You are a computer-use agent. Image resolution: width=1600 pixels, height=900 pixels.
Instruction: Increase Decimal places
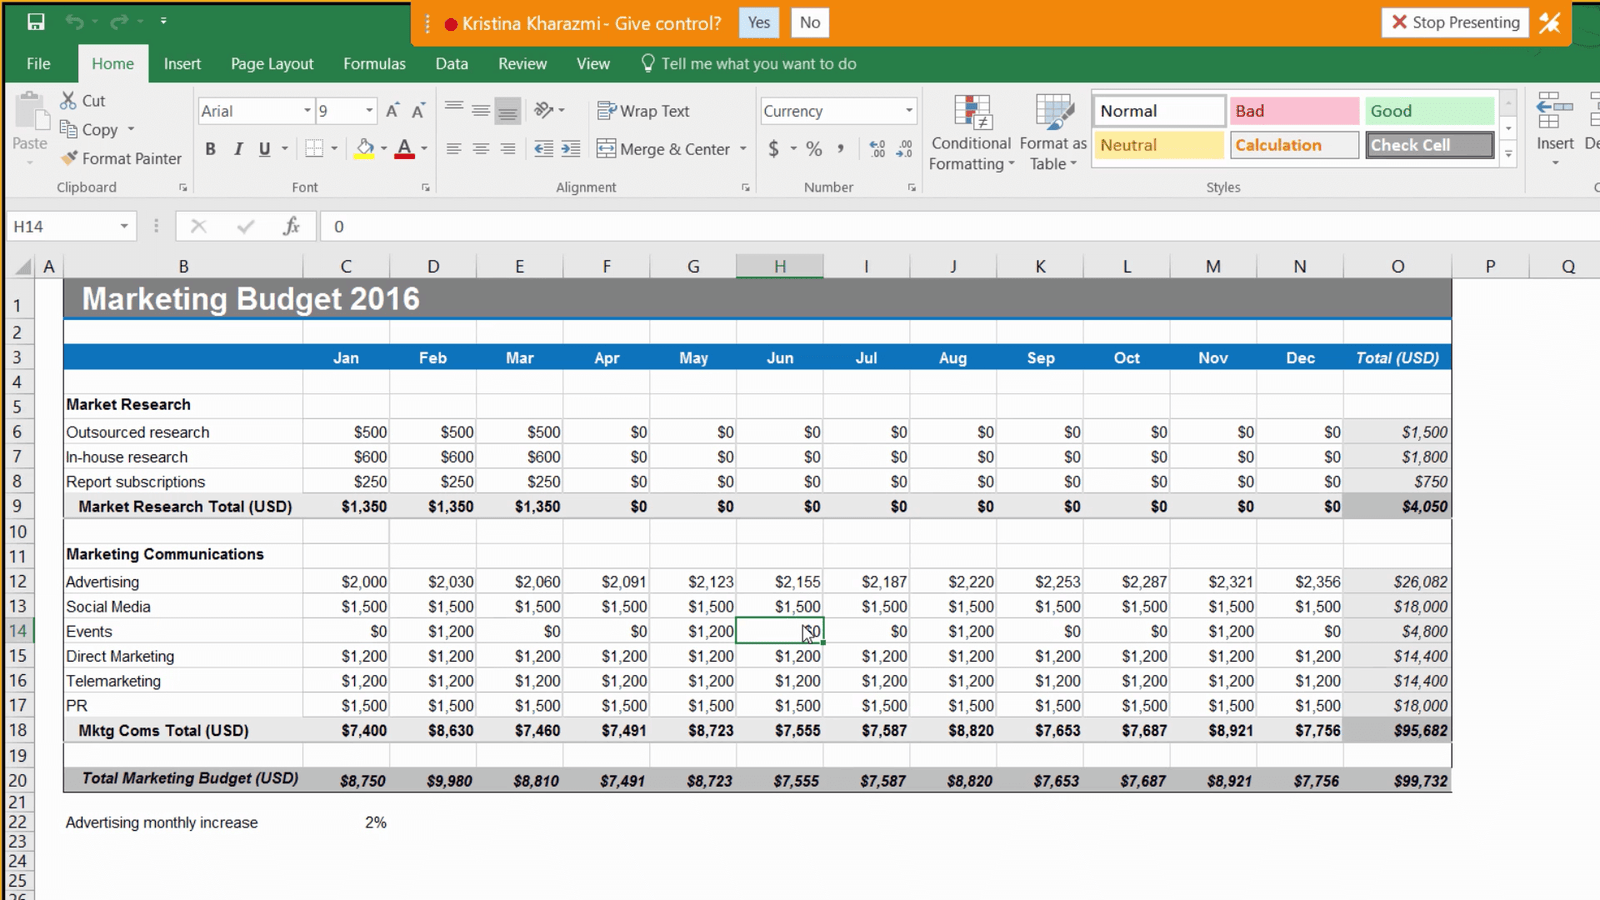(x=877, y=149)
